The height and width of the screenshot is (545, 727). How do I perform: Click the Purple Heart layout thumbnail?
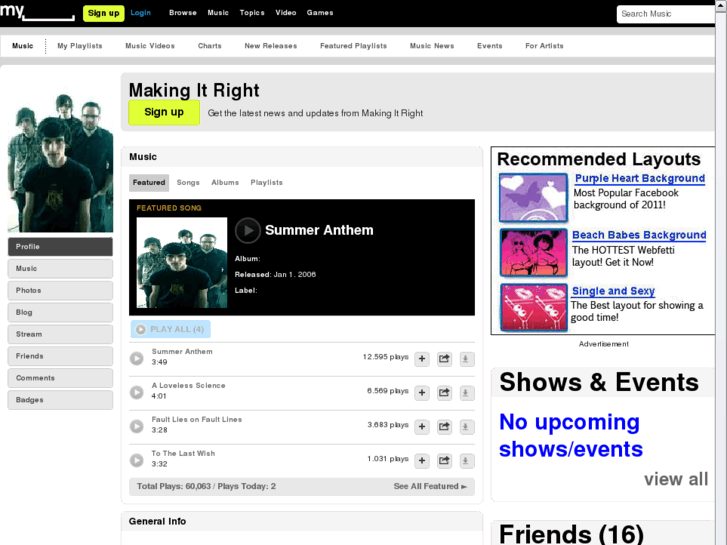click(533, 198)
